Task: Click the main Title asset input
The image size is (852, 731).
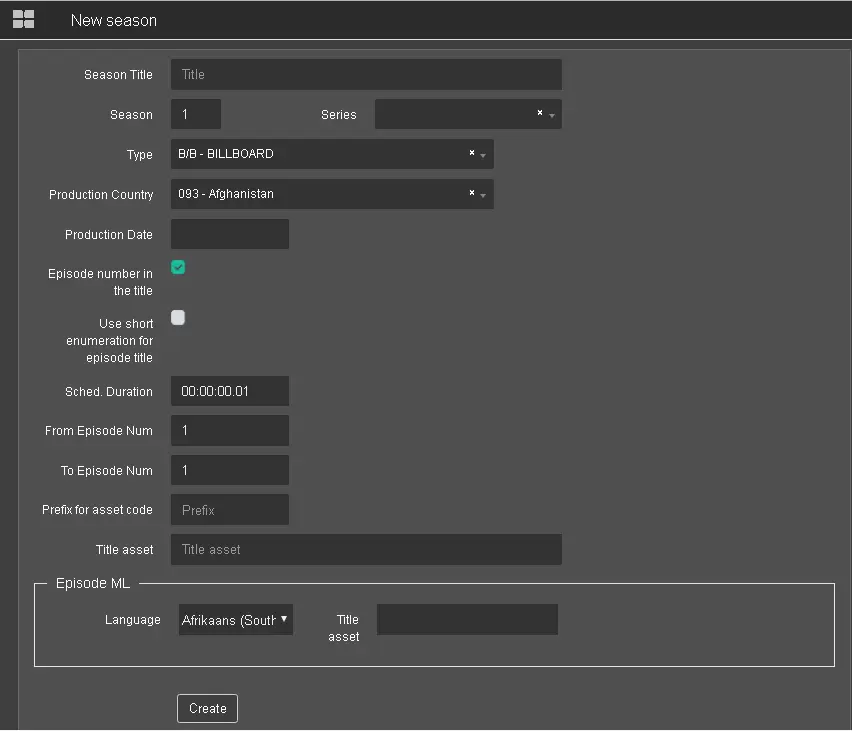Action: click(x=366, y=549)
